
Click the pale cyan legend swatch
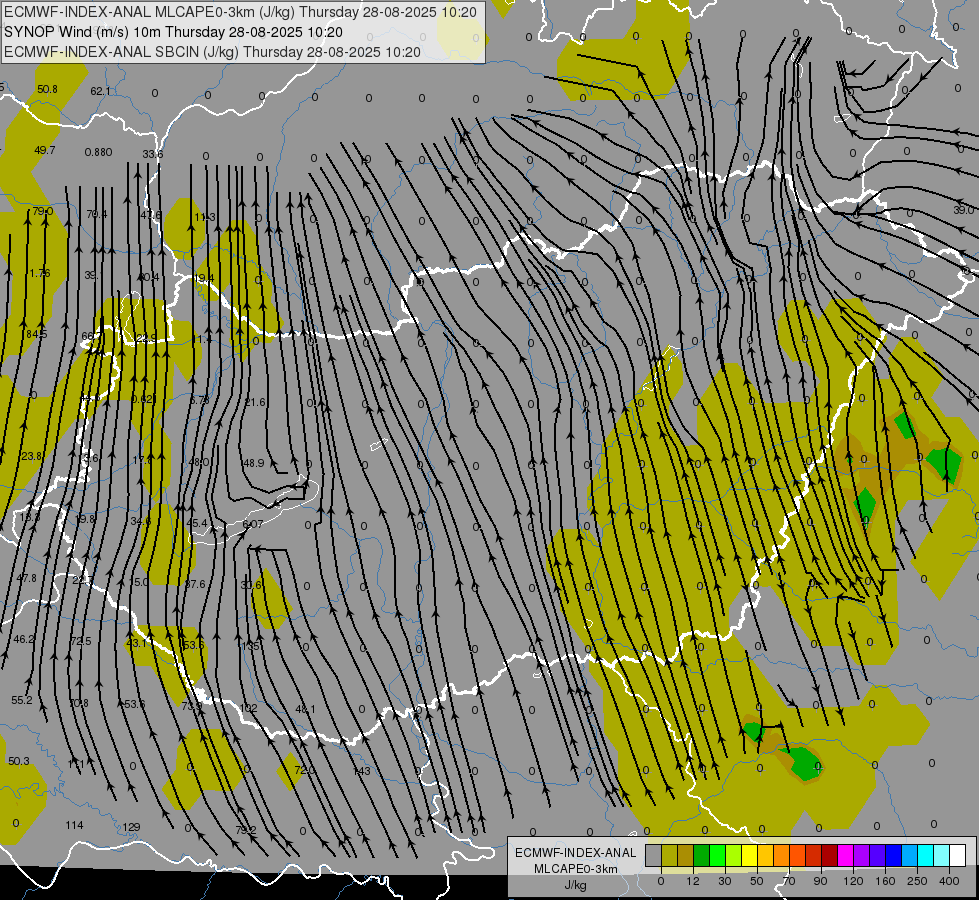pyautogui.click(x=942, y=855)
